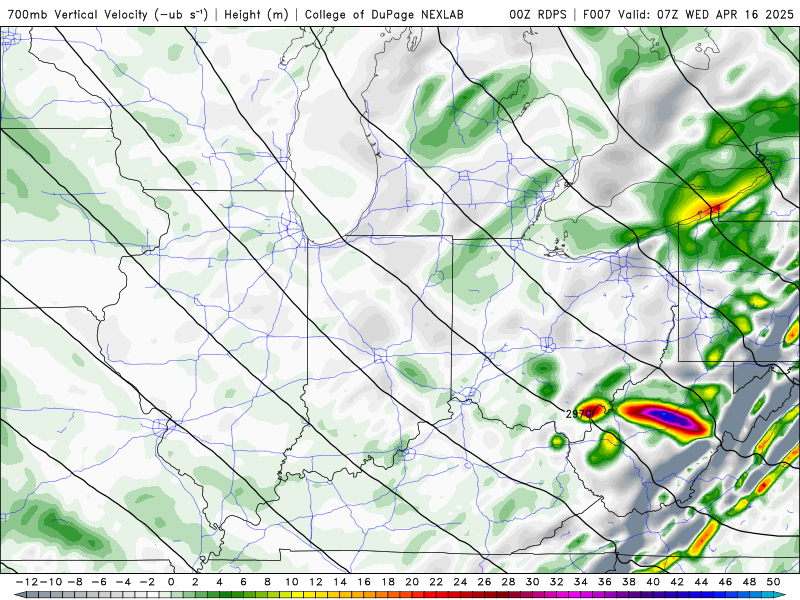Select the "4" legend value
The width and height of the screenshot is (800, 600).
[x=219, y=582]
